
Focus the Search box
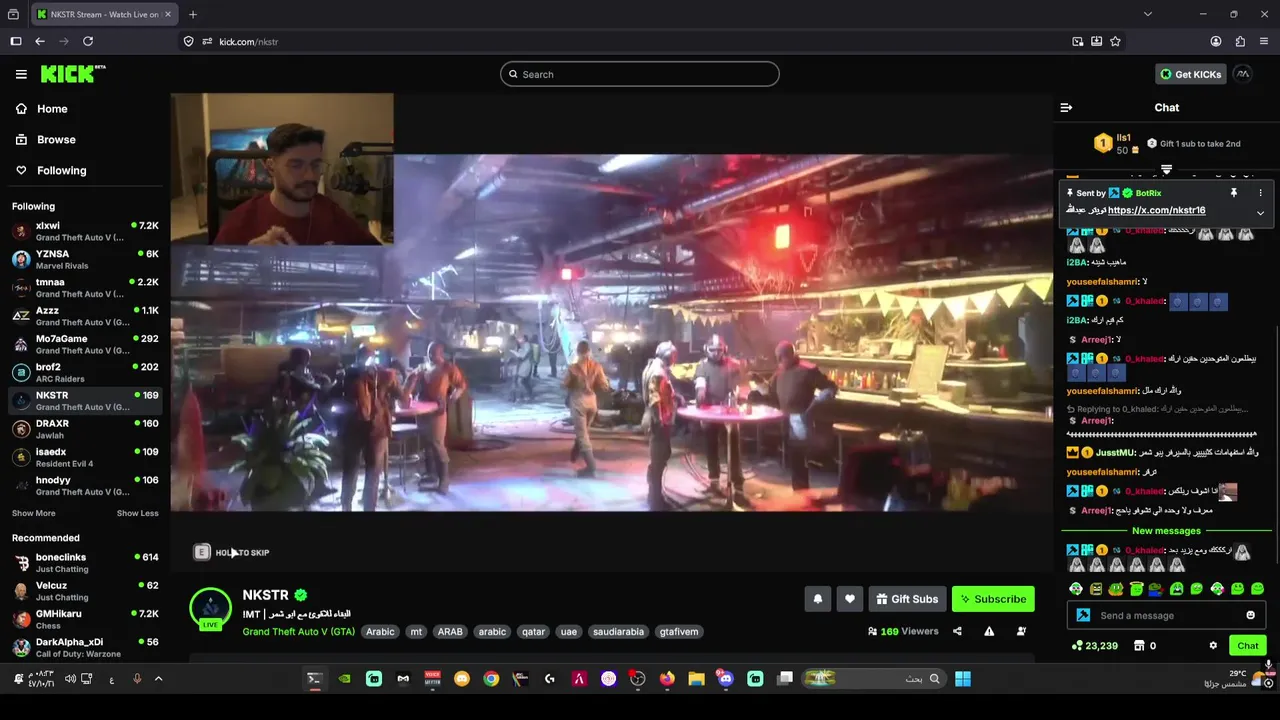[x=640, y=74]
